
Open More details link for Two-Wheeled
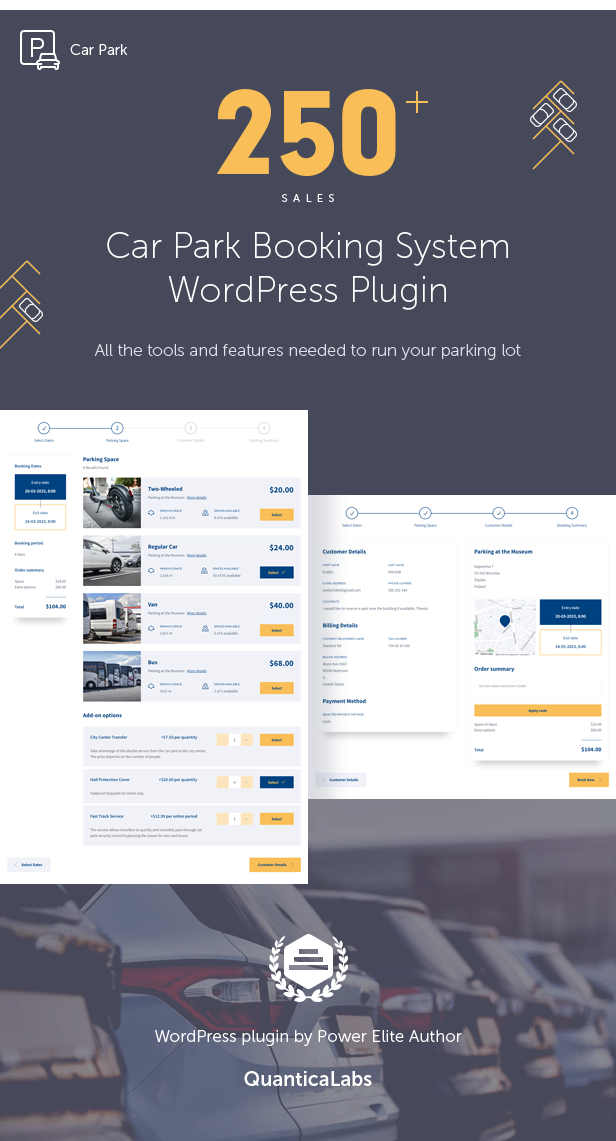pos(196,498)
